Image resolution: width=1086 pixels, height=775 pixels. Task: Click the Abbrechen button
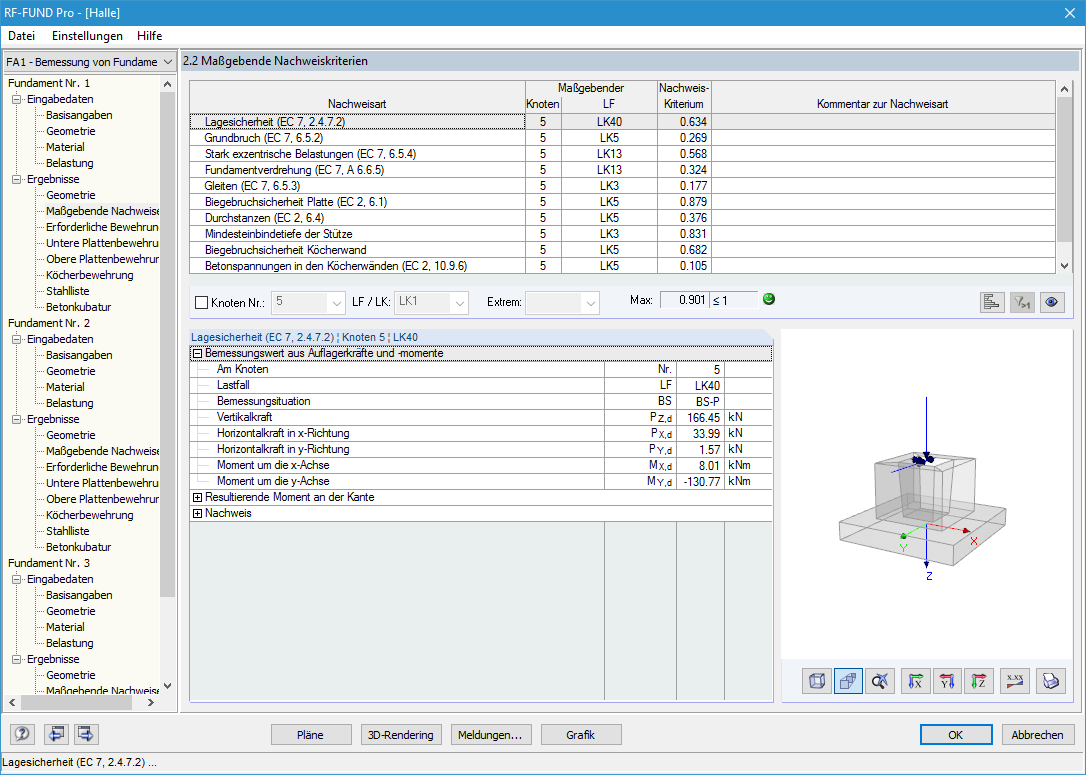click(1037, 735)
